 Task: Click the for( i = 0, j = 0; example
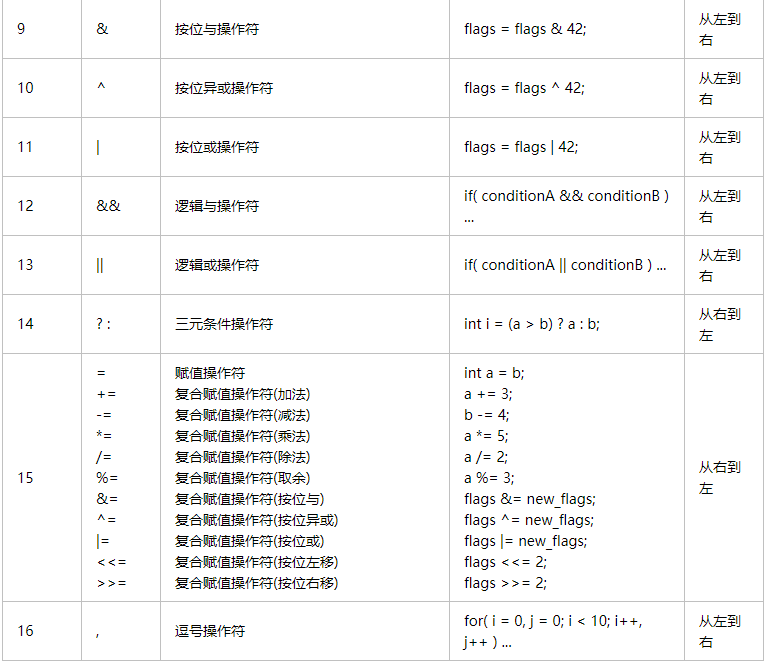click(x=553, y=631)
